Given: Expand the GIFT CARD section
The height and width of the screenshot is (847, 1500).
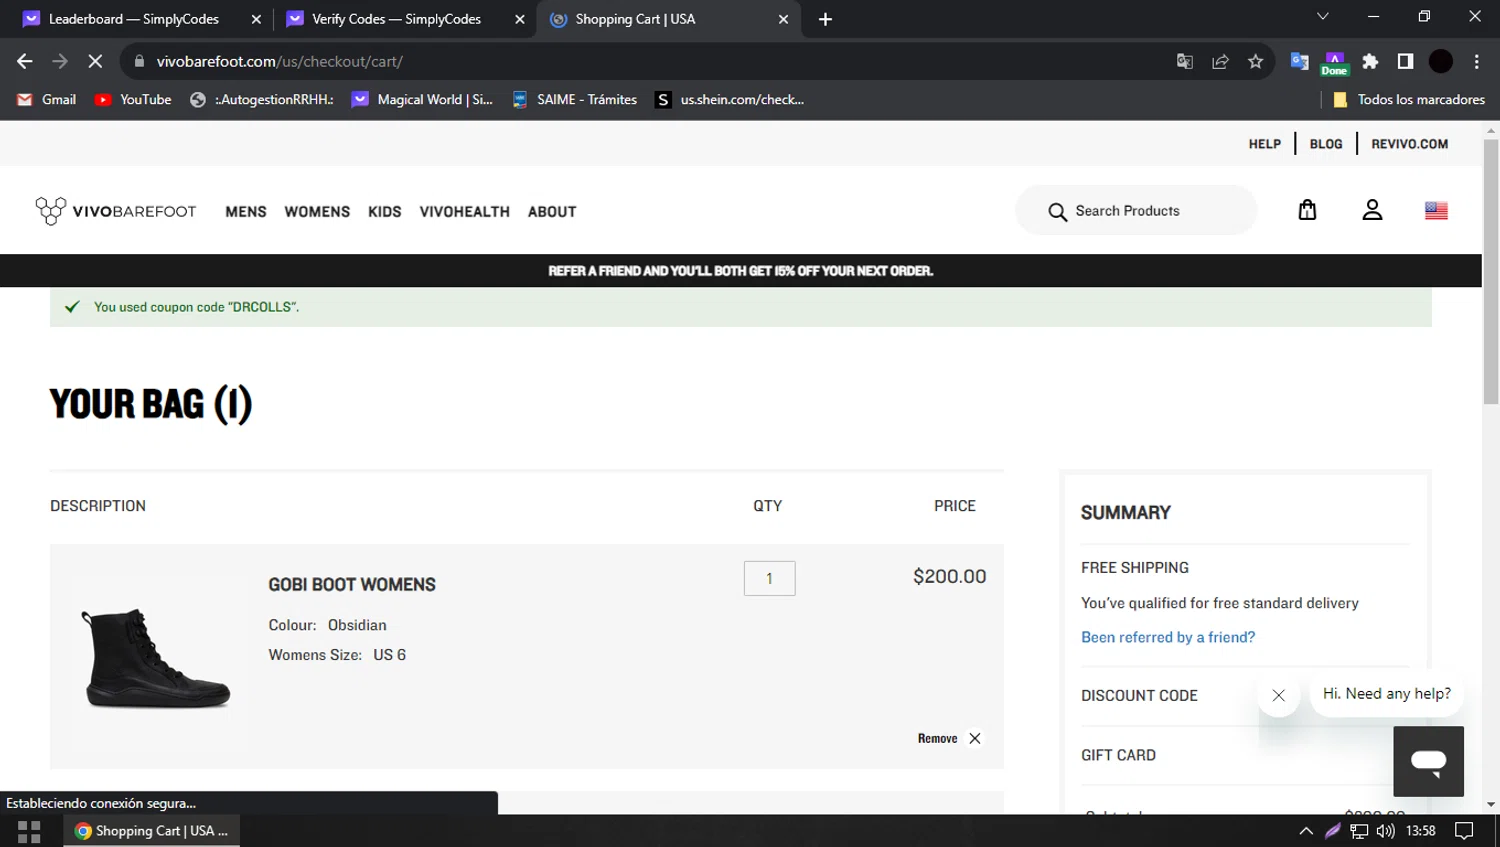Looking at the screenshot, I should (x=1118, y=755).
